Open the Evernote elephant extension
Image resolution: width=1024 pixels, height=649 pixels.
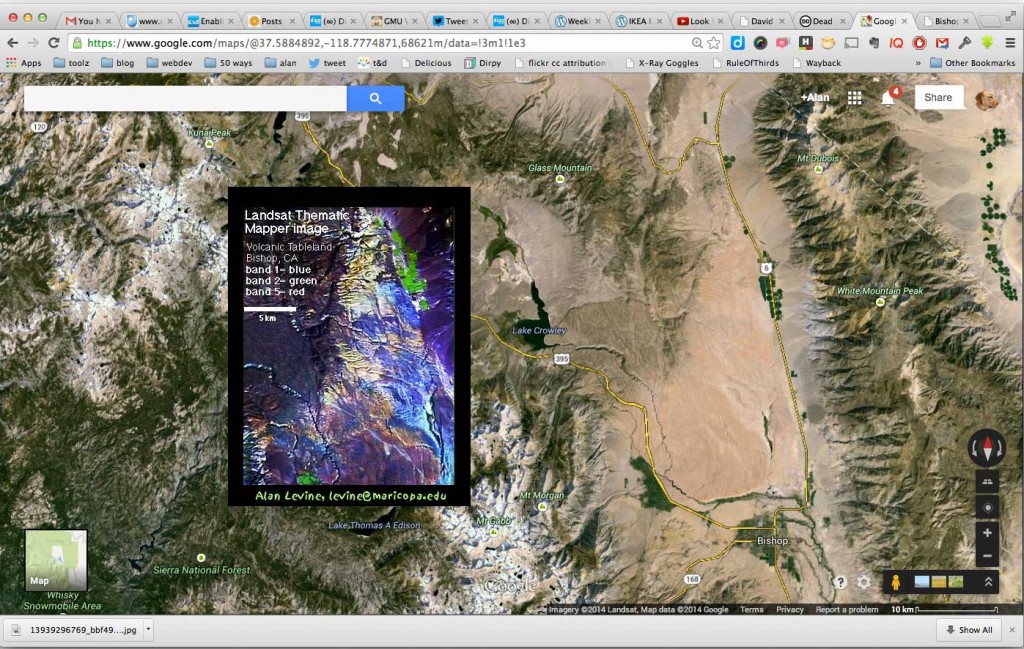click(874, 43)
